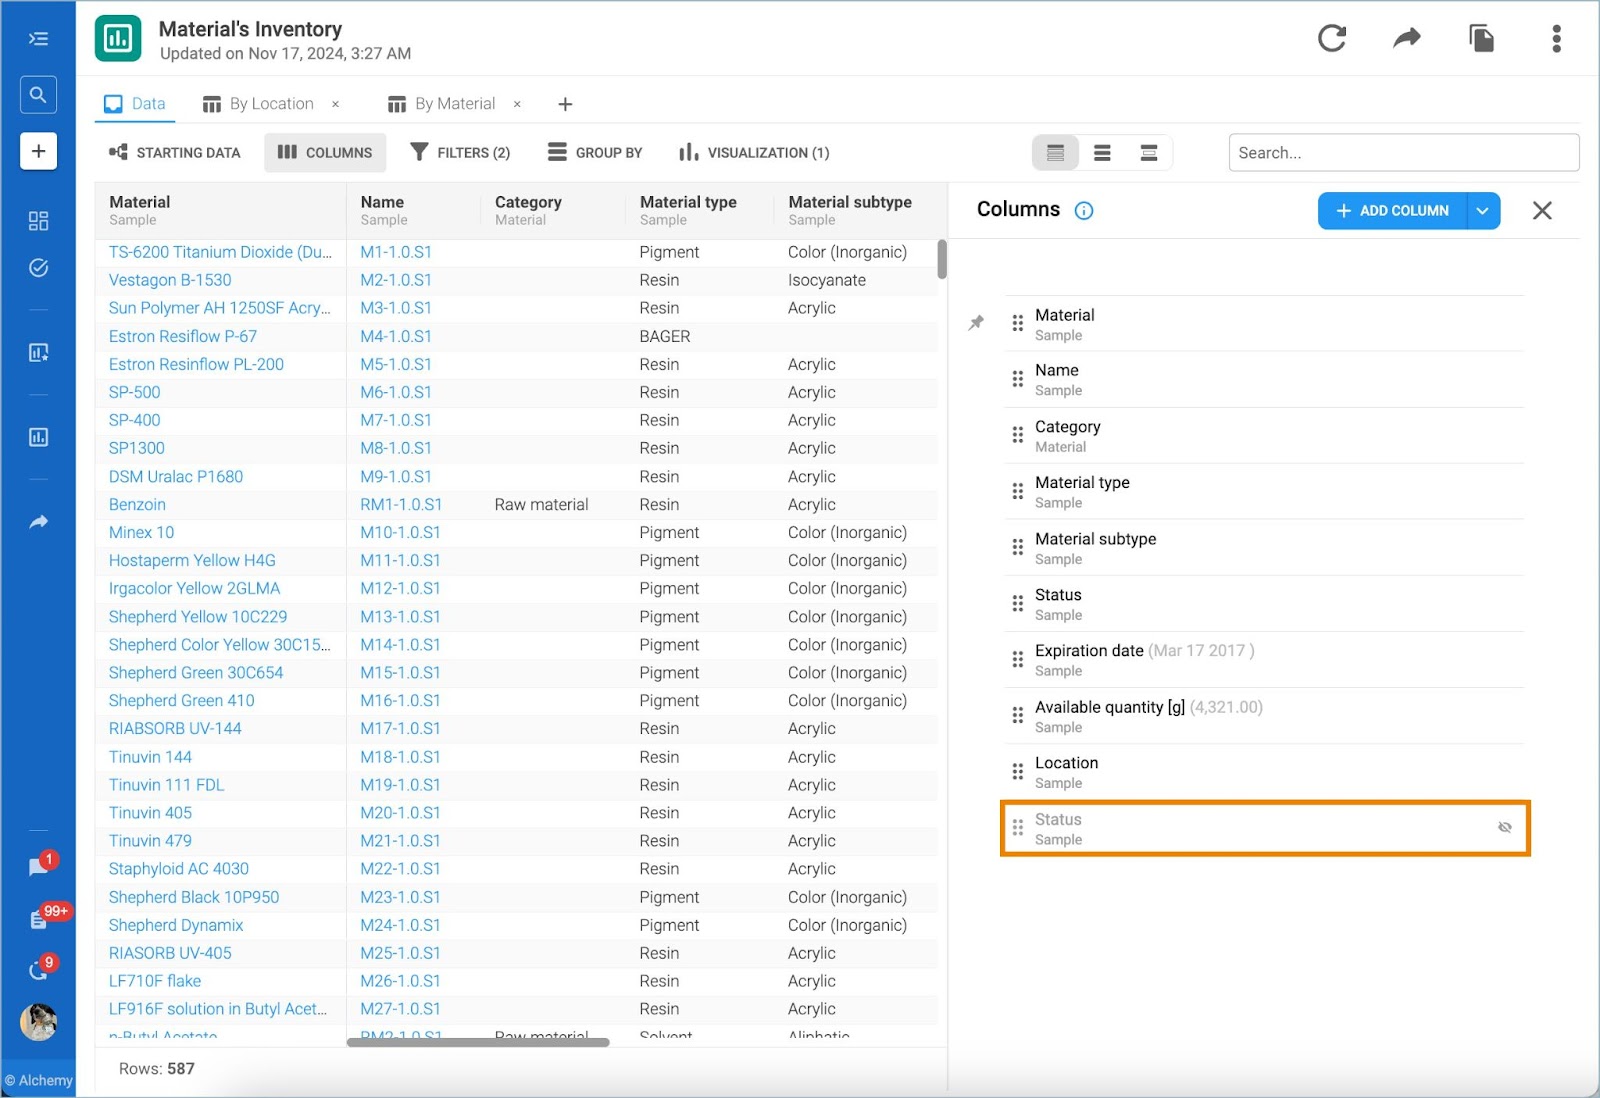Click the sidebar plus create button
The height and width of the screenshot is (1098, 1600).
coord(38,151)
